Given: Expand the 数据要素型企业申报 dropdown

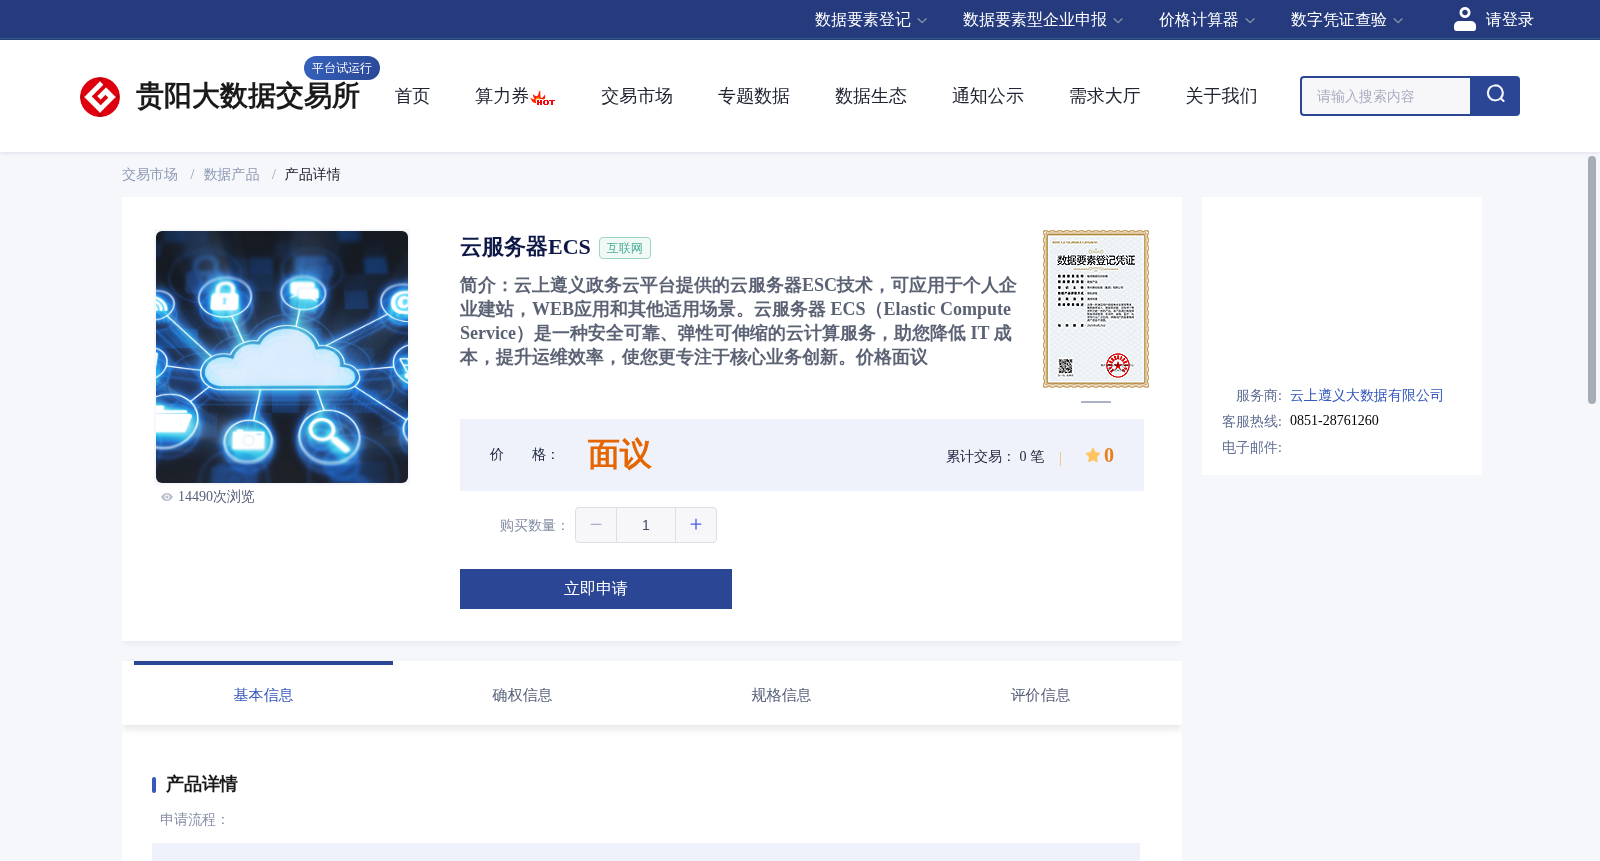Looking at the screenshot, I should click(1043, 20).
